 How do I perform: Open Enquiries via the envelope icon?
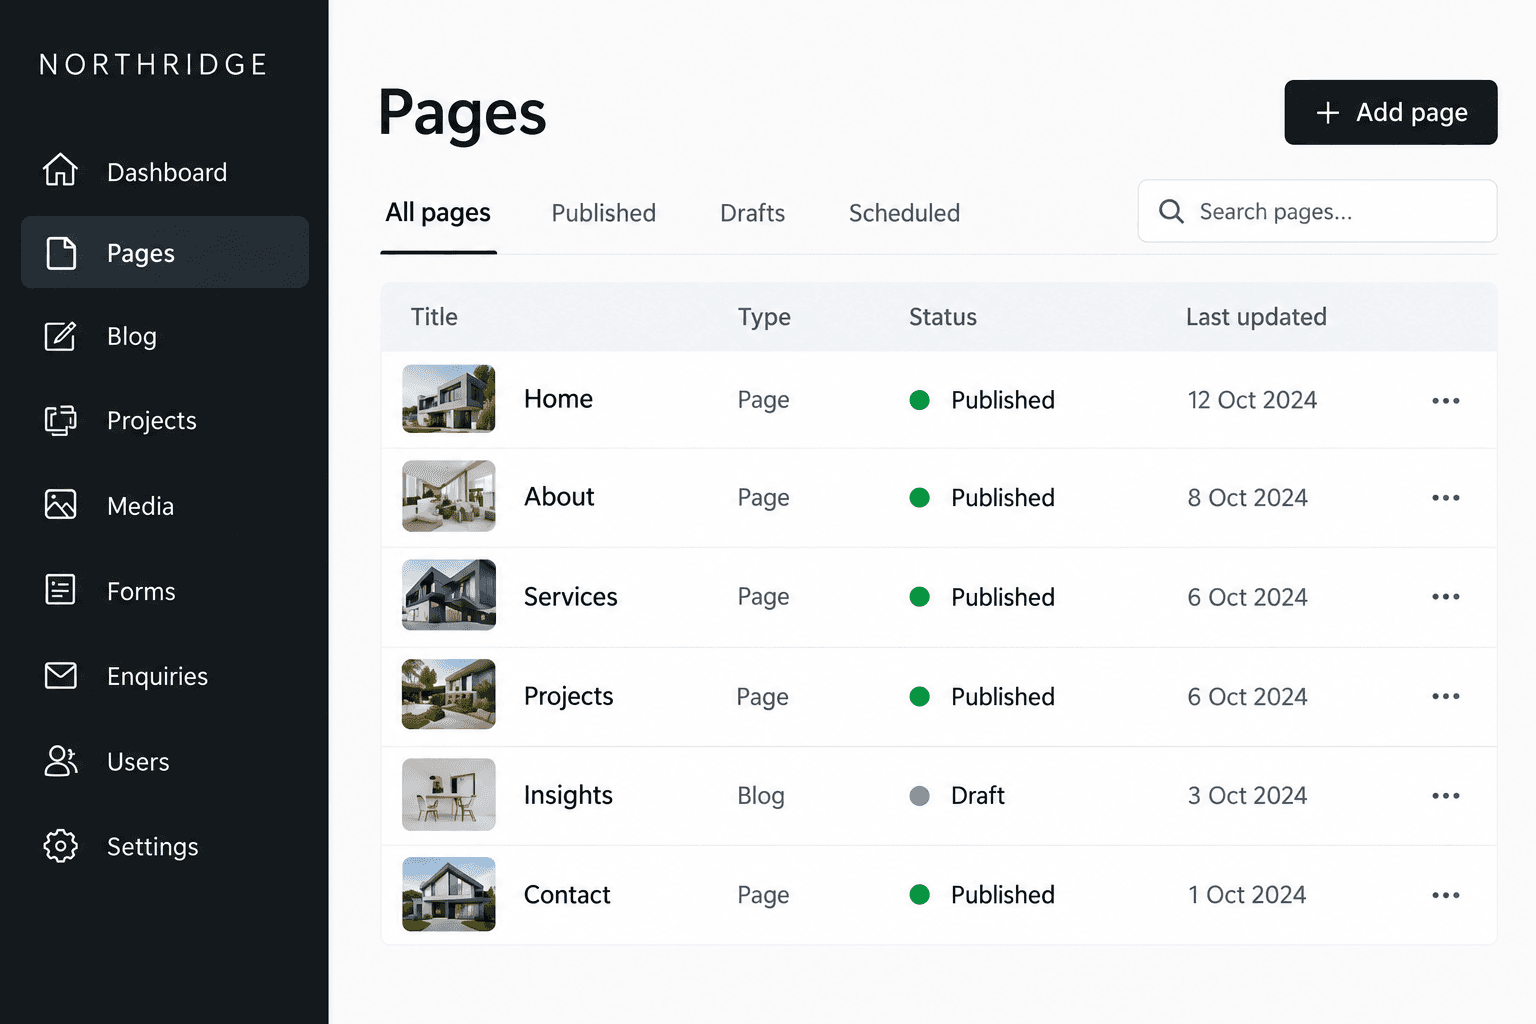(60, 675)
